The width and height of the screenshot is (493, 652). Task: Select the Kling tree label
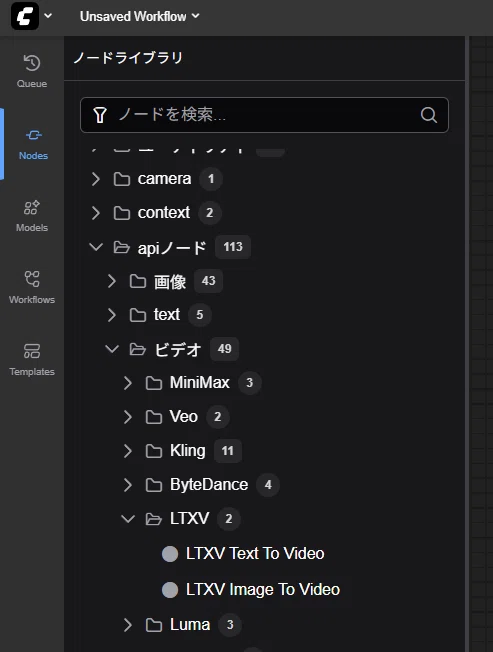(x=187, y=451)
